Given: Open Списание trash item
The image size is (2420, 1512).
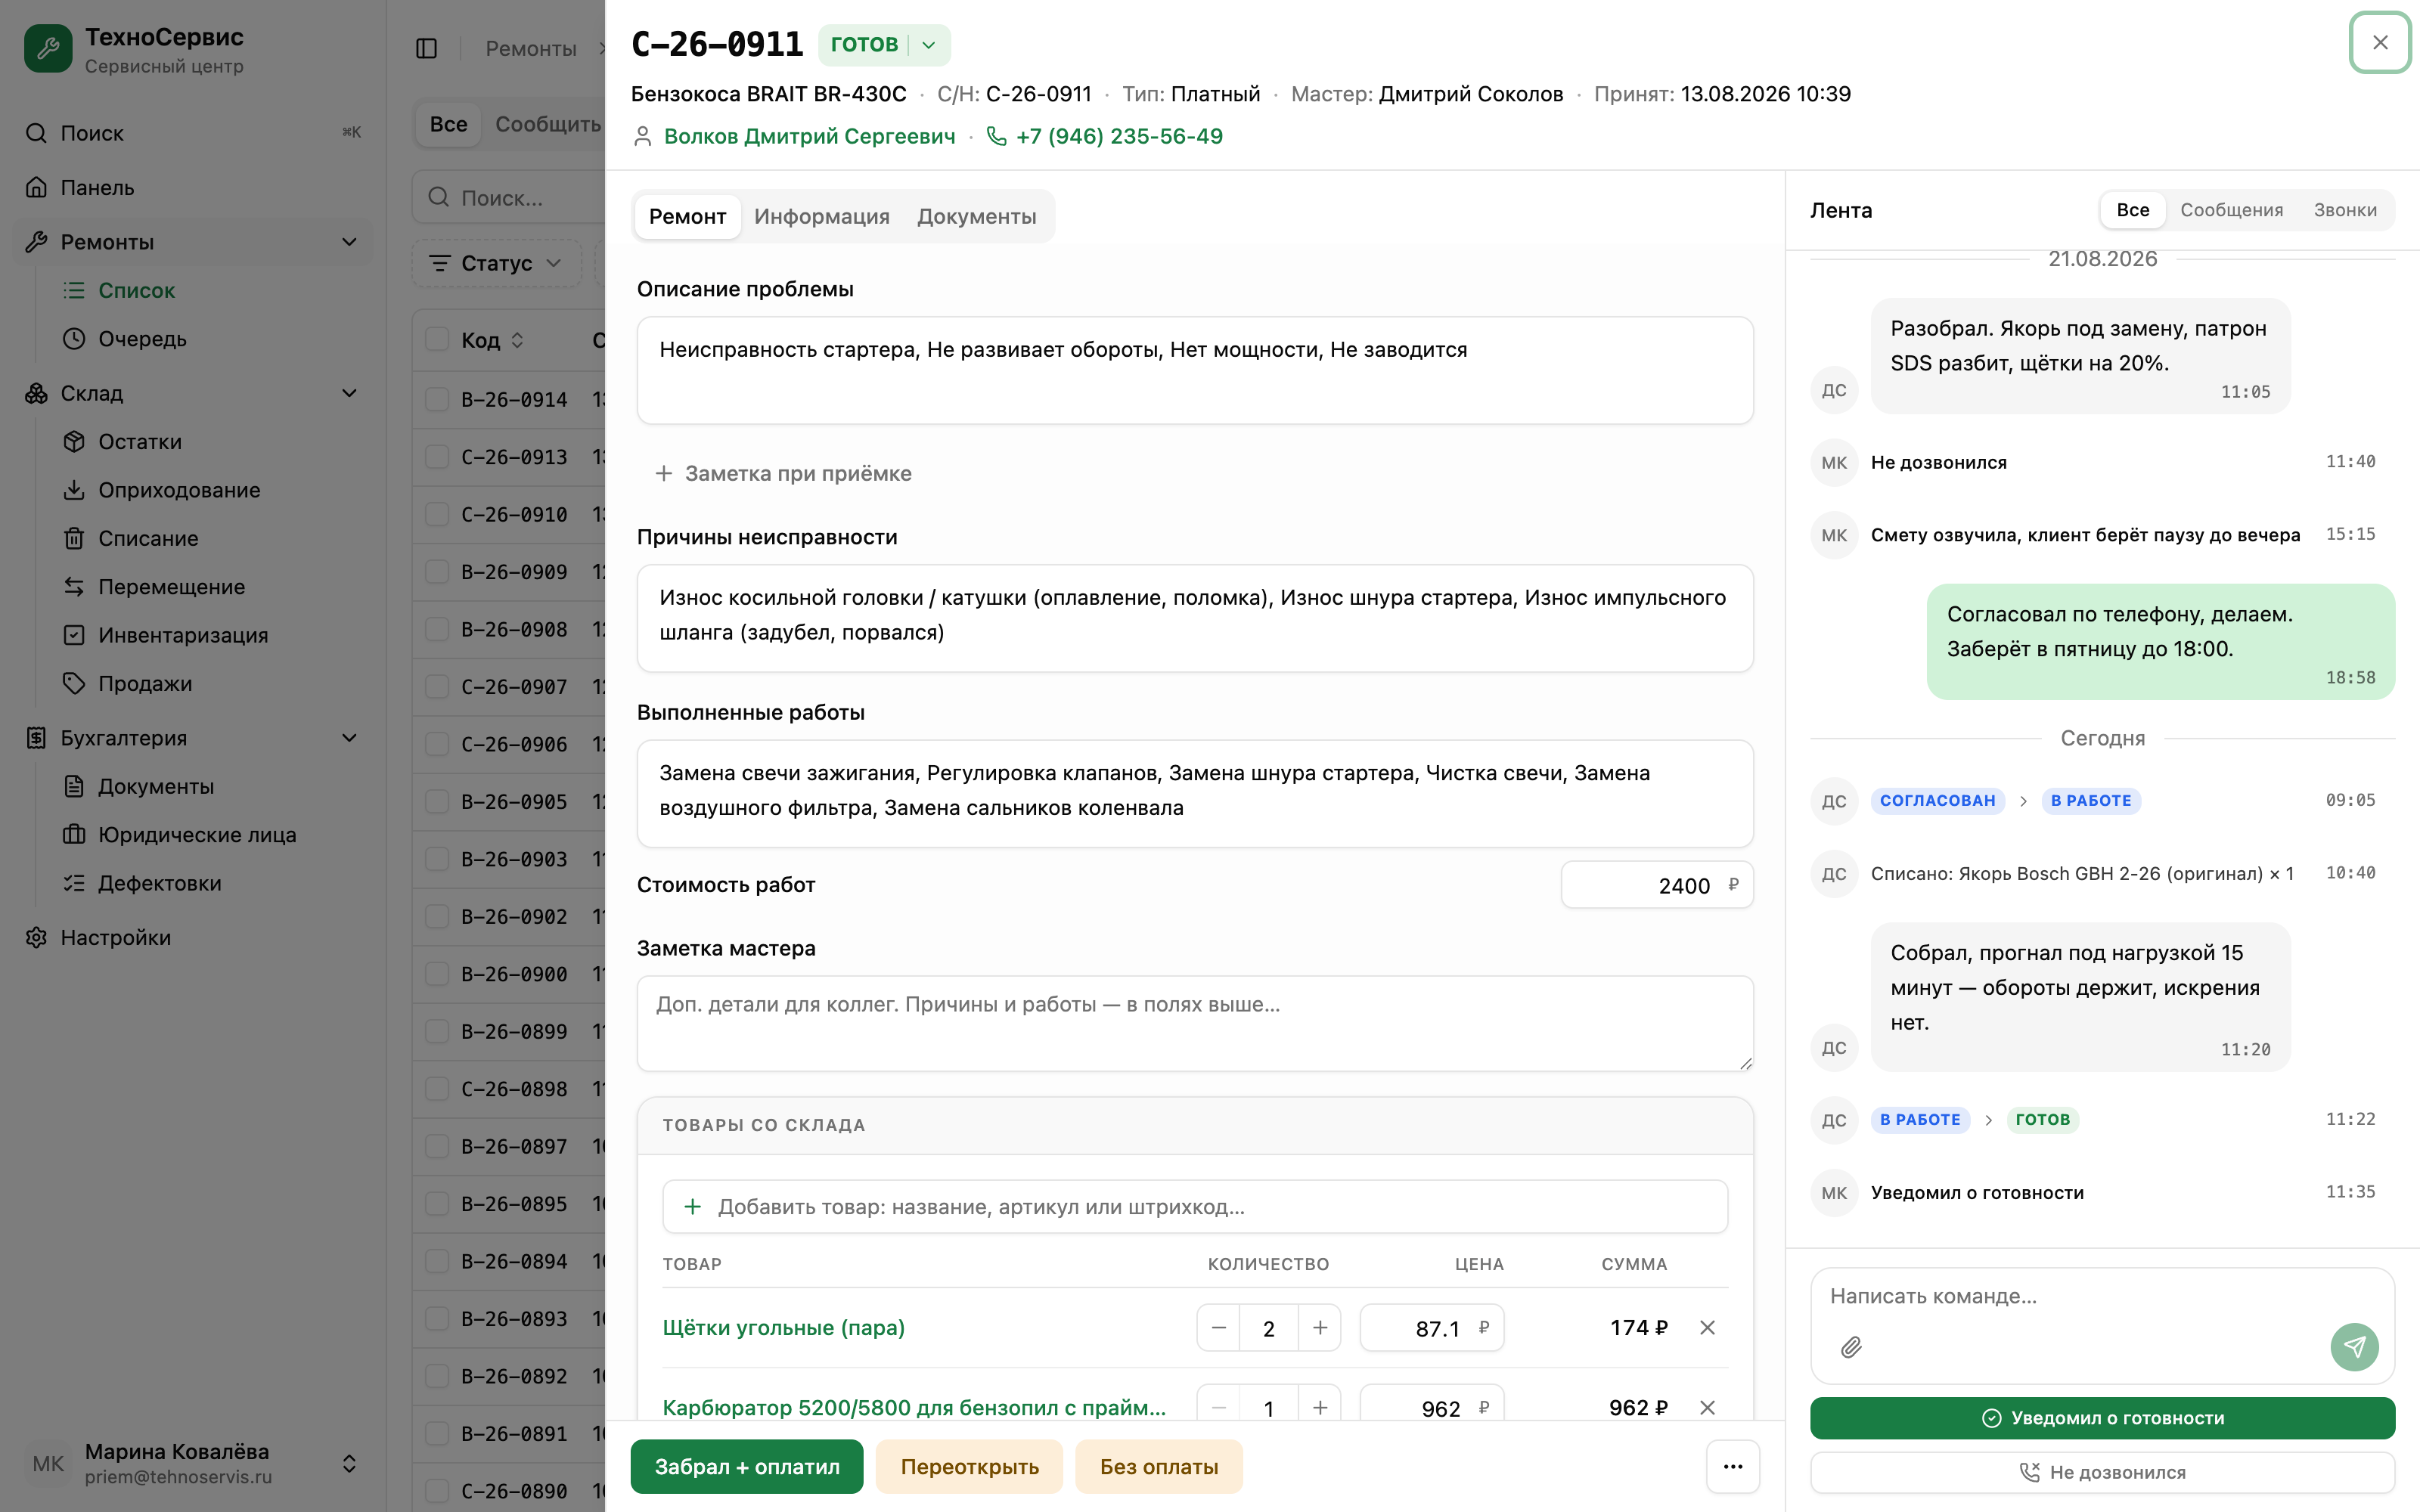Looking at the screenshot, I should coord(212,538).
